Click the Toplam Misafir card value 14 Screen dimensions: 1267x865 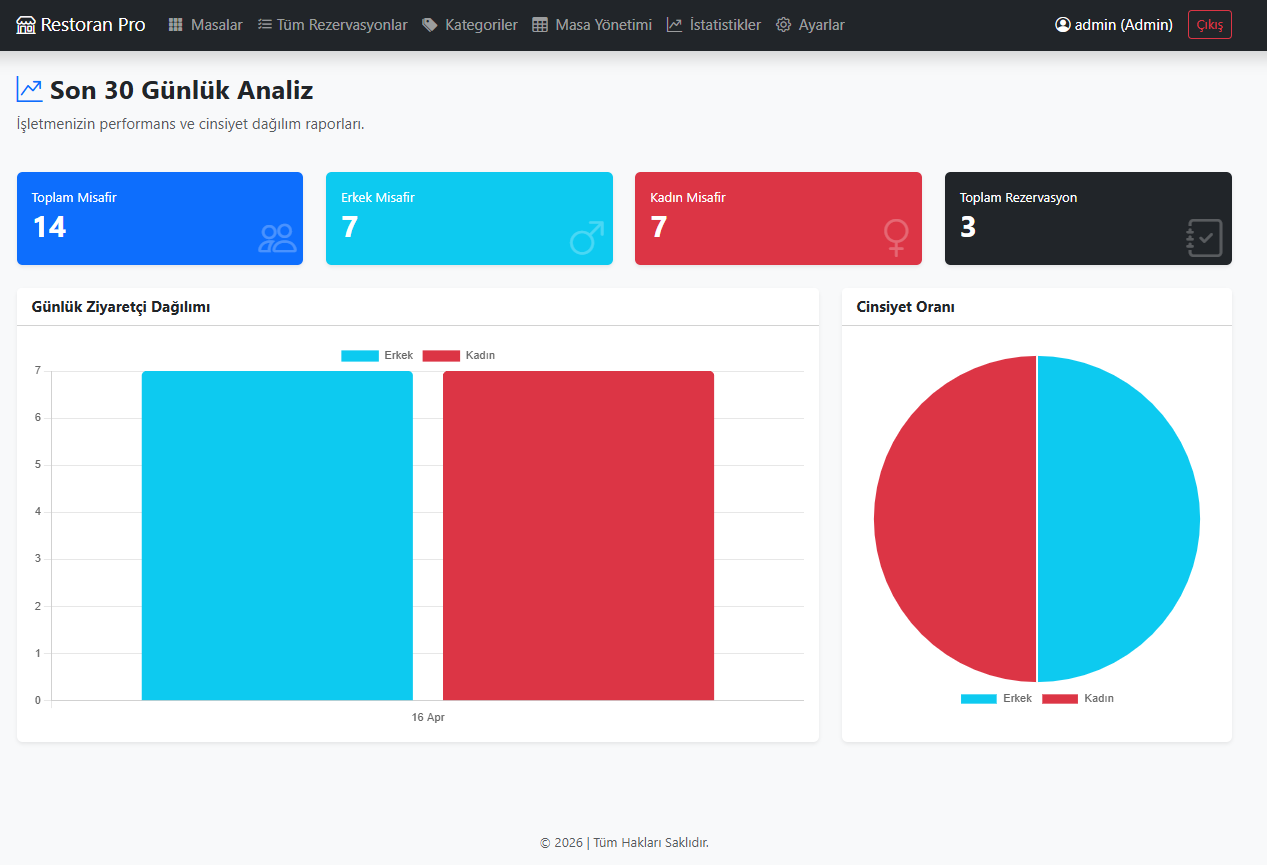click(x=49, y=227)
